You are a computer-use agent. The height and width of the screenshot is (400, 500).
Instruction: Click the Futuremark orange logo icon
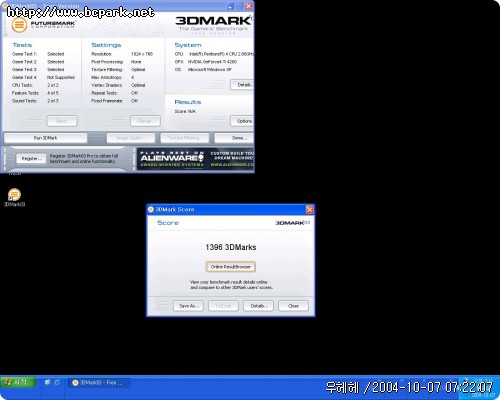click(x=19, y=24)
